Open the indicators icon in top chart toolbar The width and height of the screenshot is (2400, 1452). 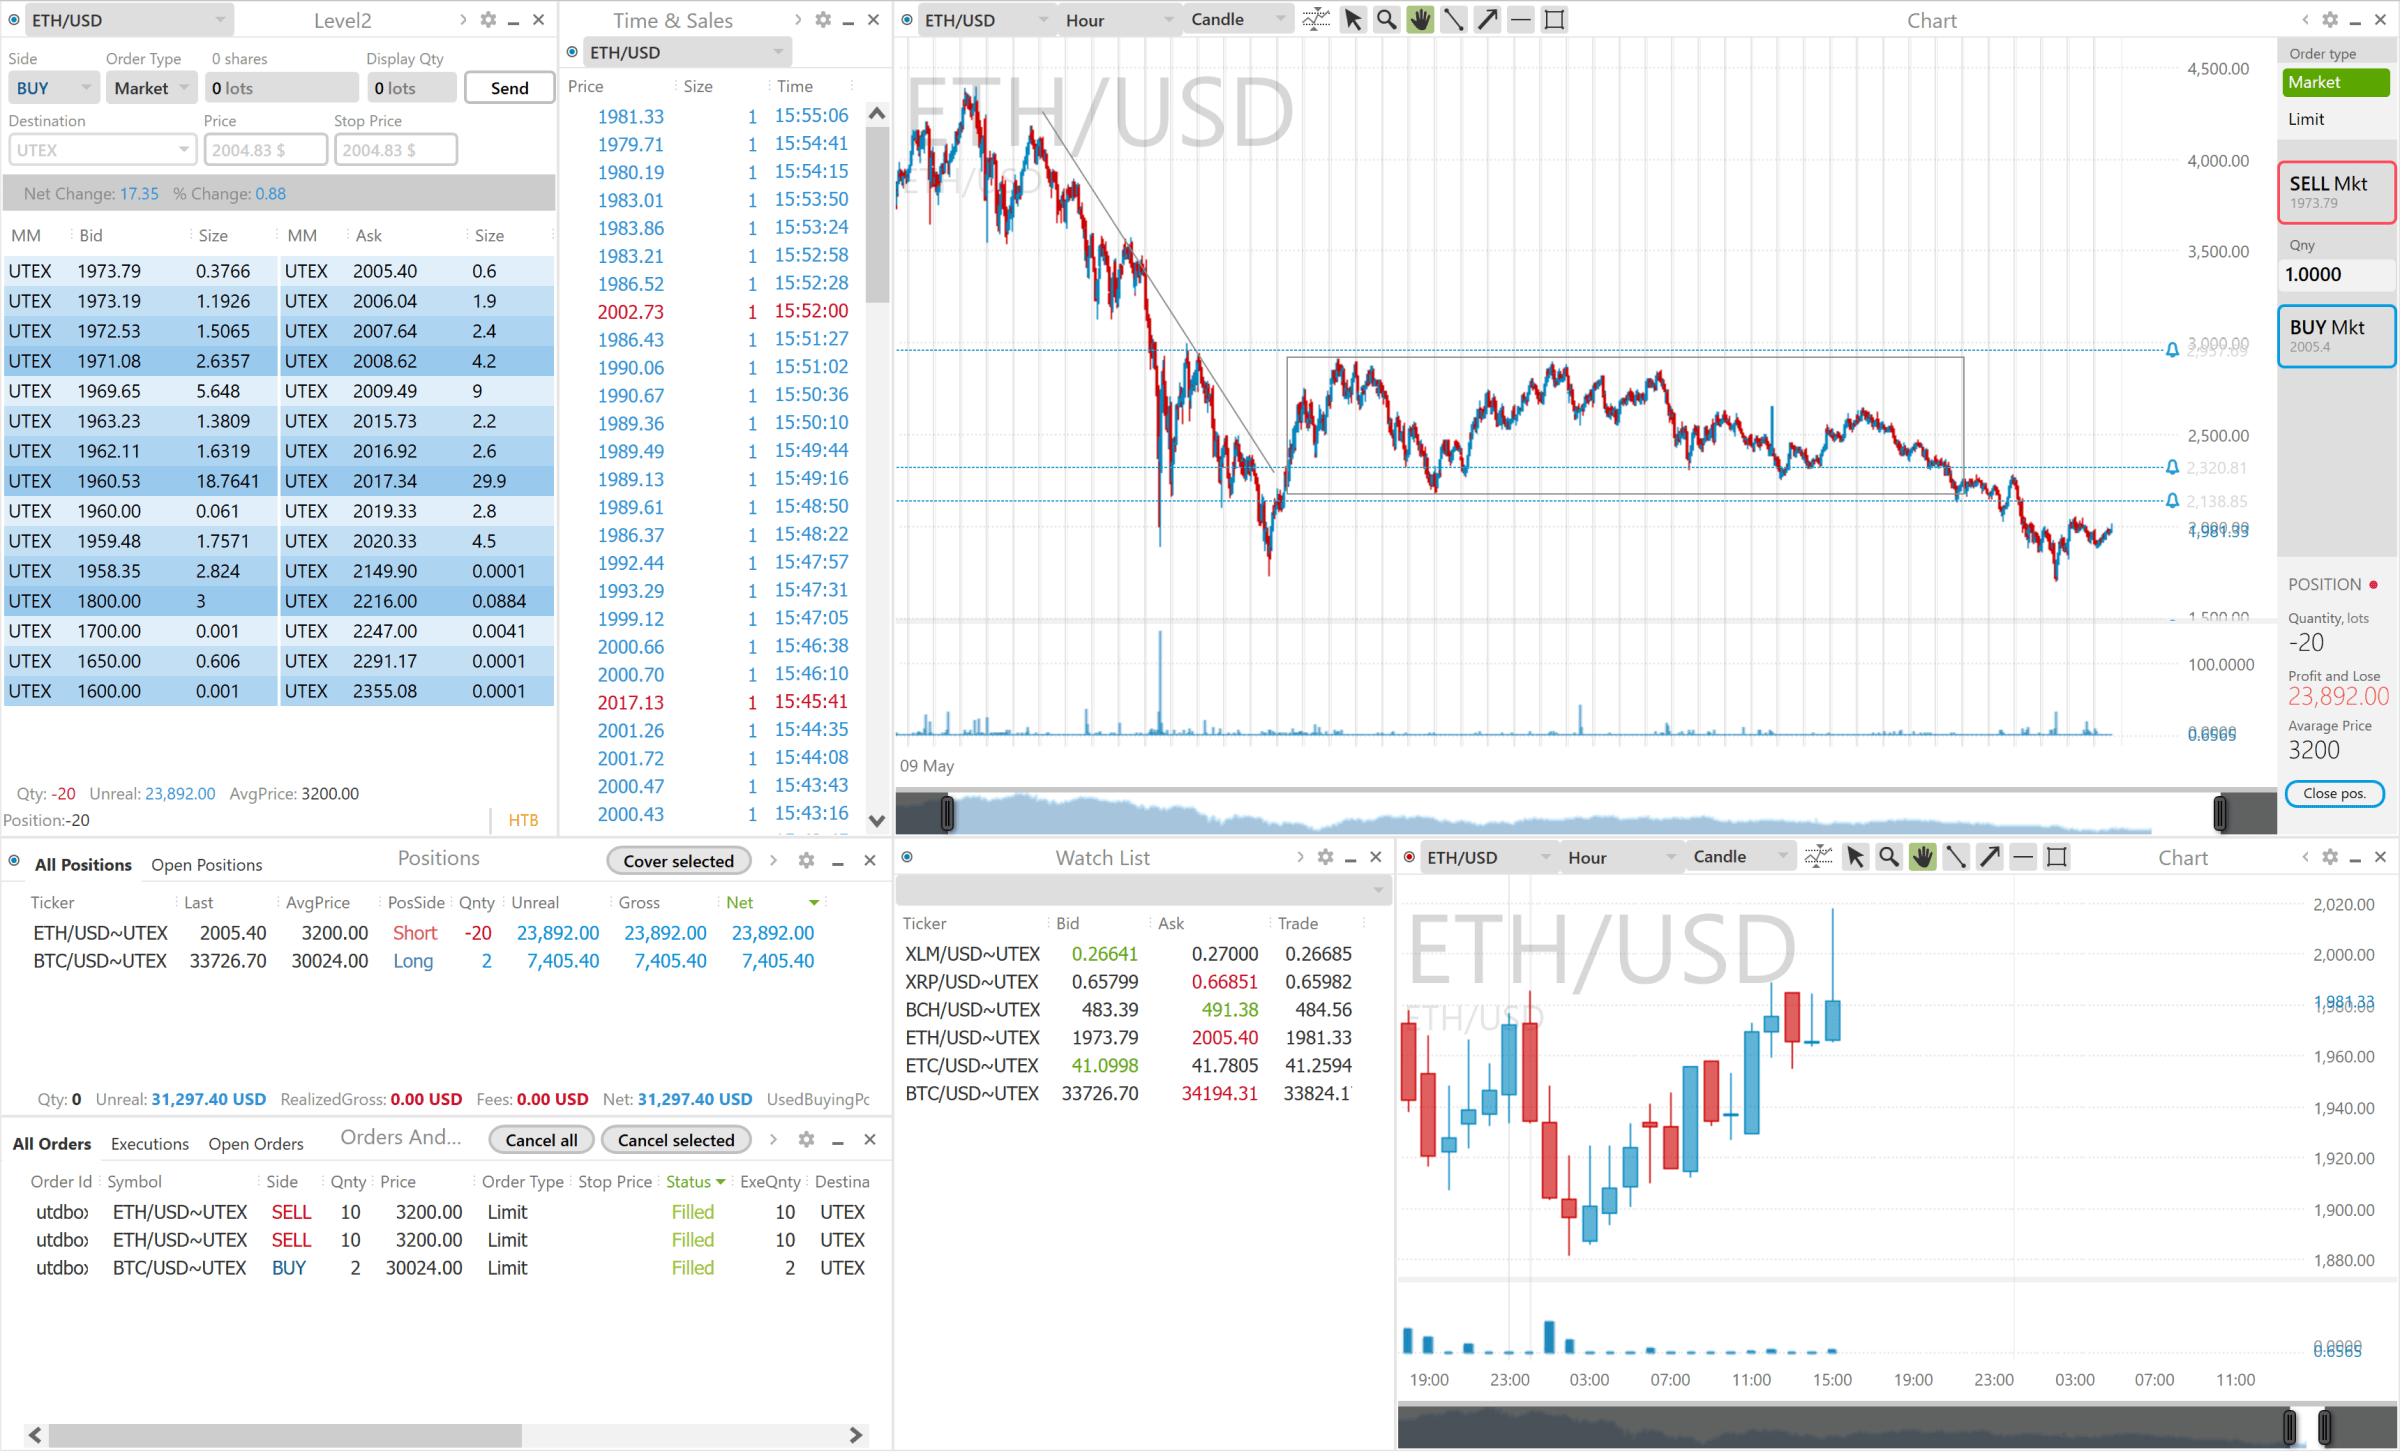(1316, 20)
